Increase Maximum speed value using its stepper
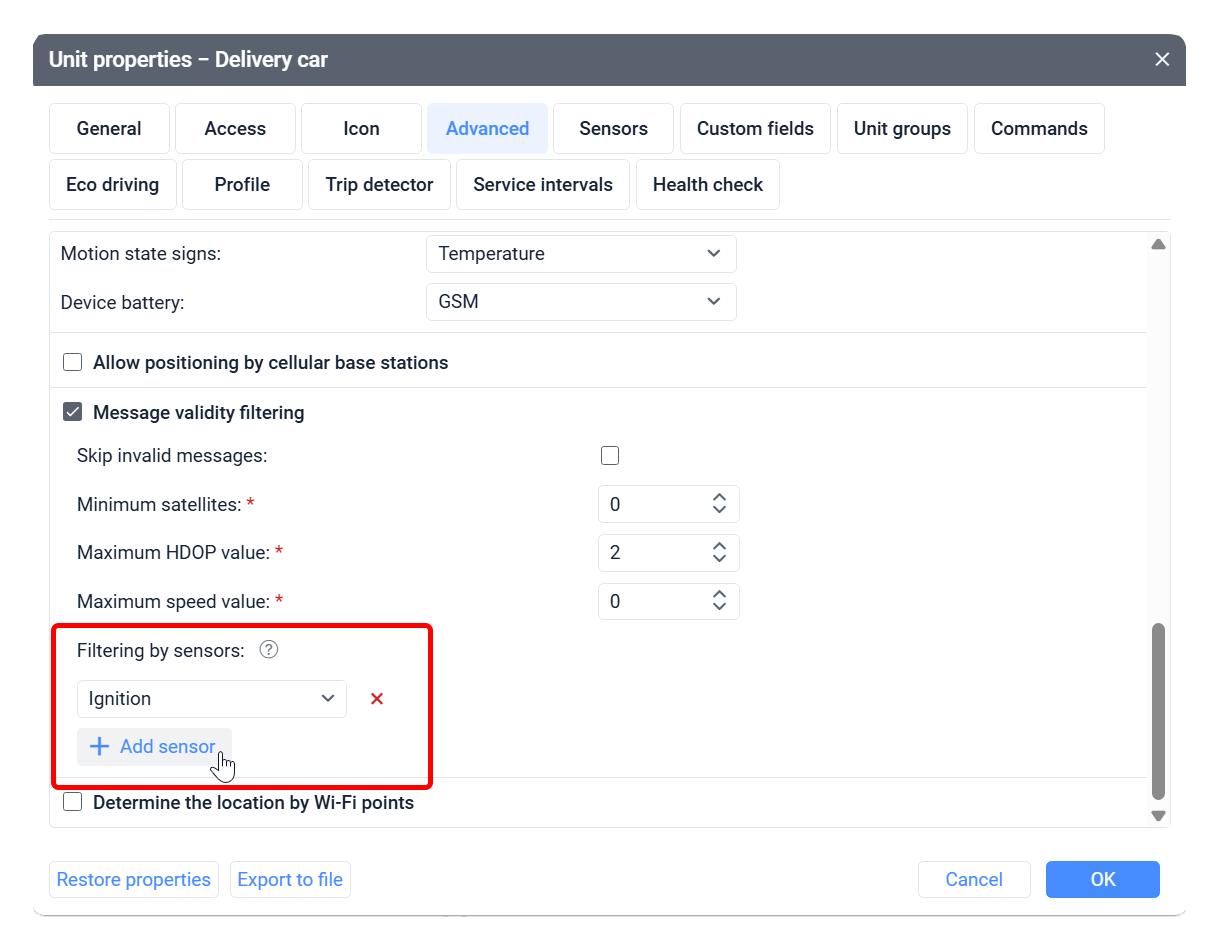The width and height of the screenshot is (1224, 947). coord(719,595)
